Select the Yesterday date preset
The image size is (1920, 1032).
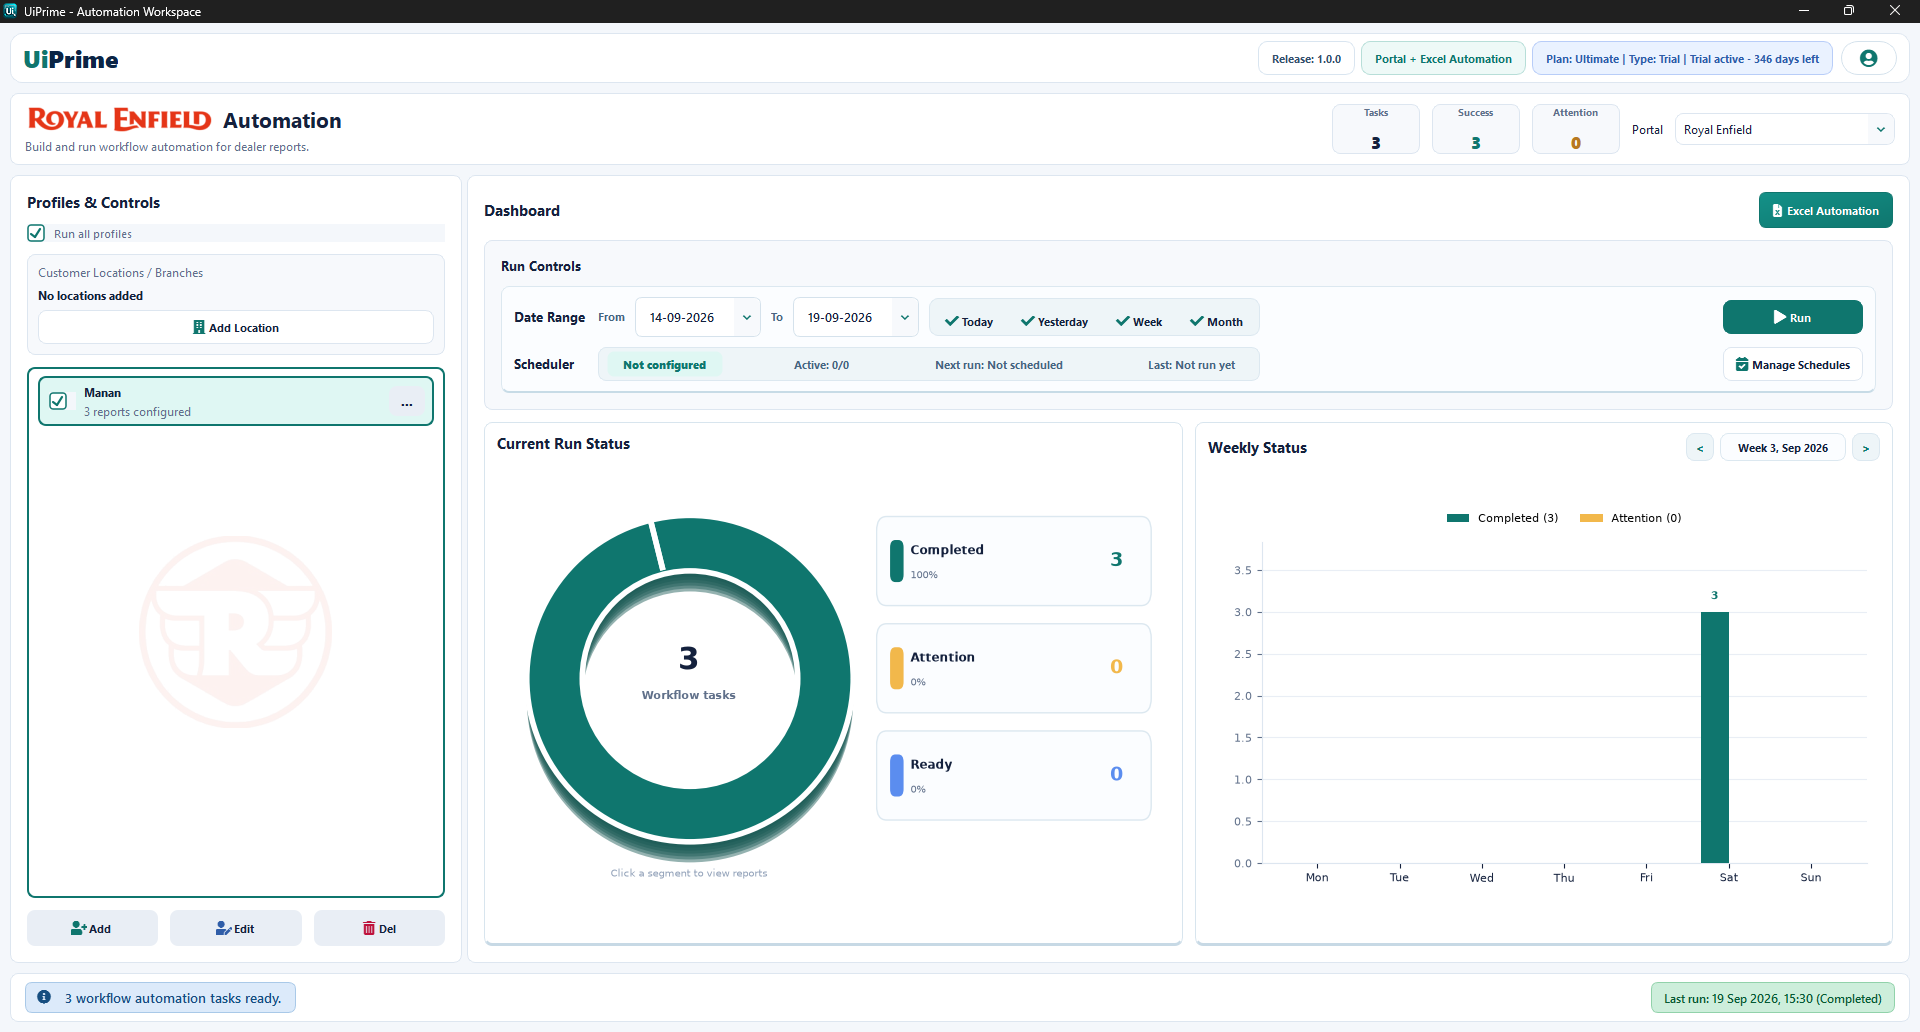(1054, 322)
